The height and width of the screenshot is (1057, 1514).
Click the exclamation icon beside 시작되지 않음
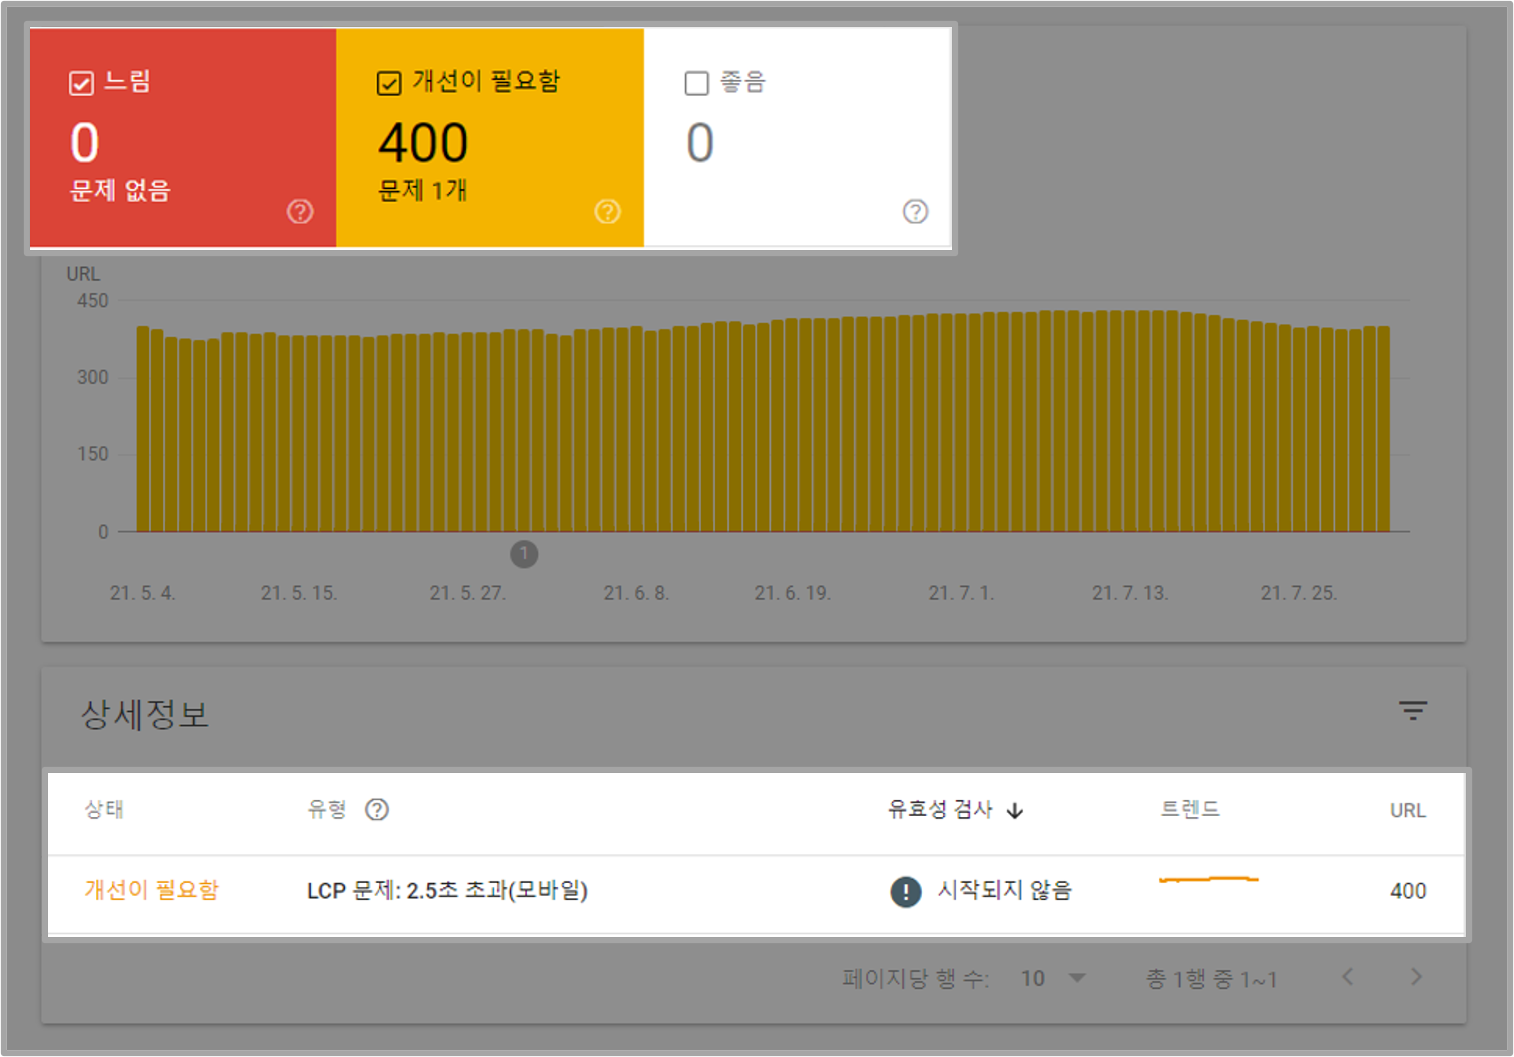pyautogui.click(x=905, y=891)
